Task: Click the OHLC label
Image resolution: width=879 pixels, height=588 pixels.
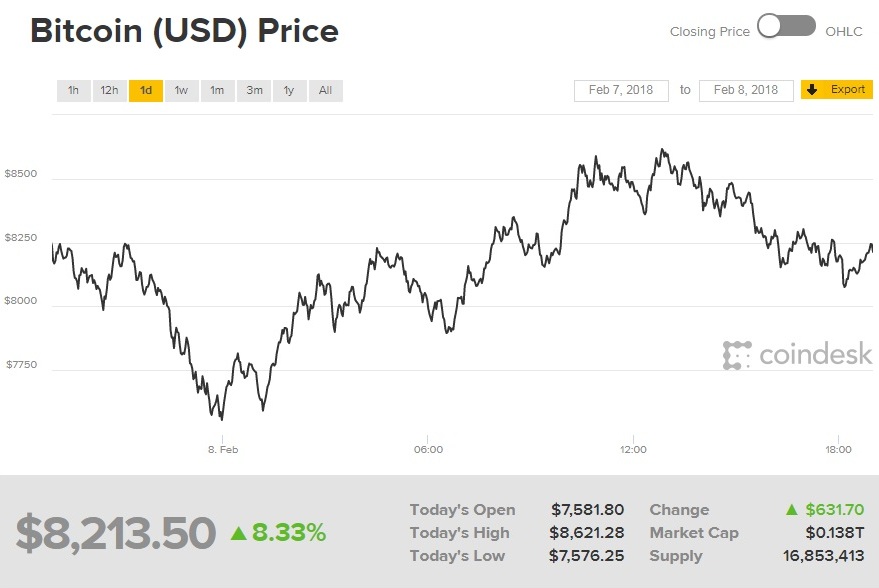Action: pos(843,32)
